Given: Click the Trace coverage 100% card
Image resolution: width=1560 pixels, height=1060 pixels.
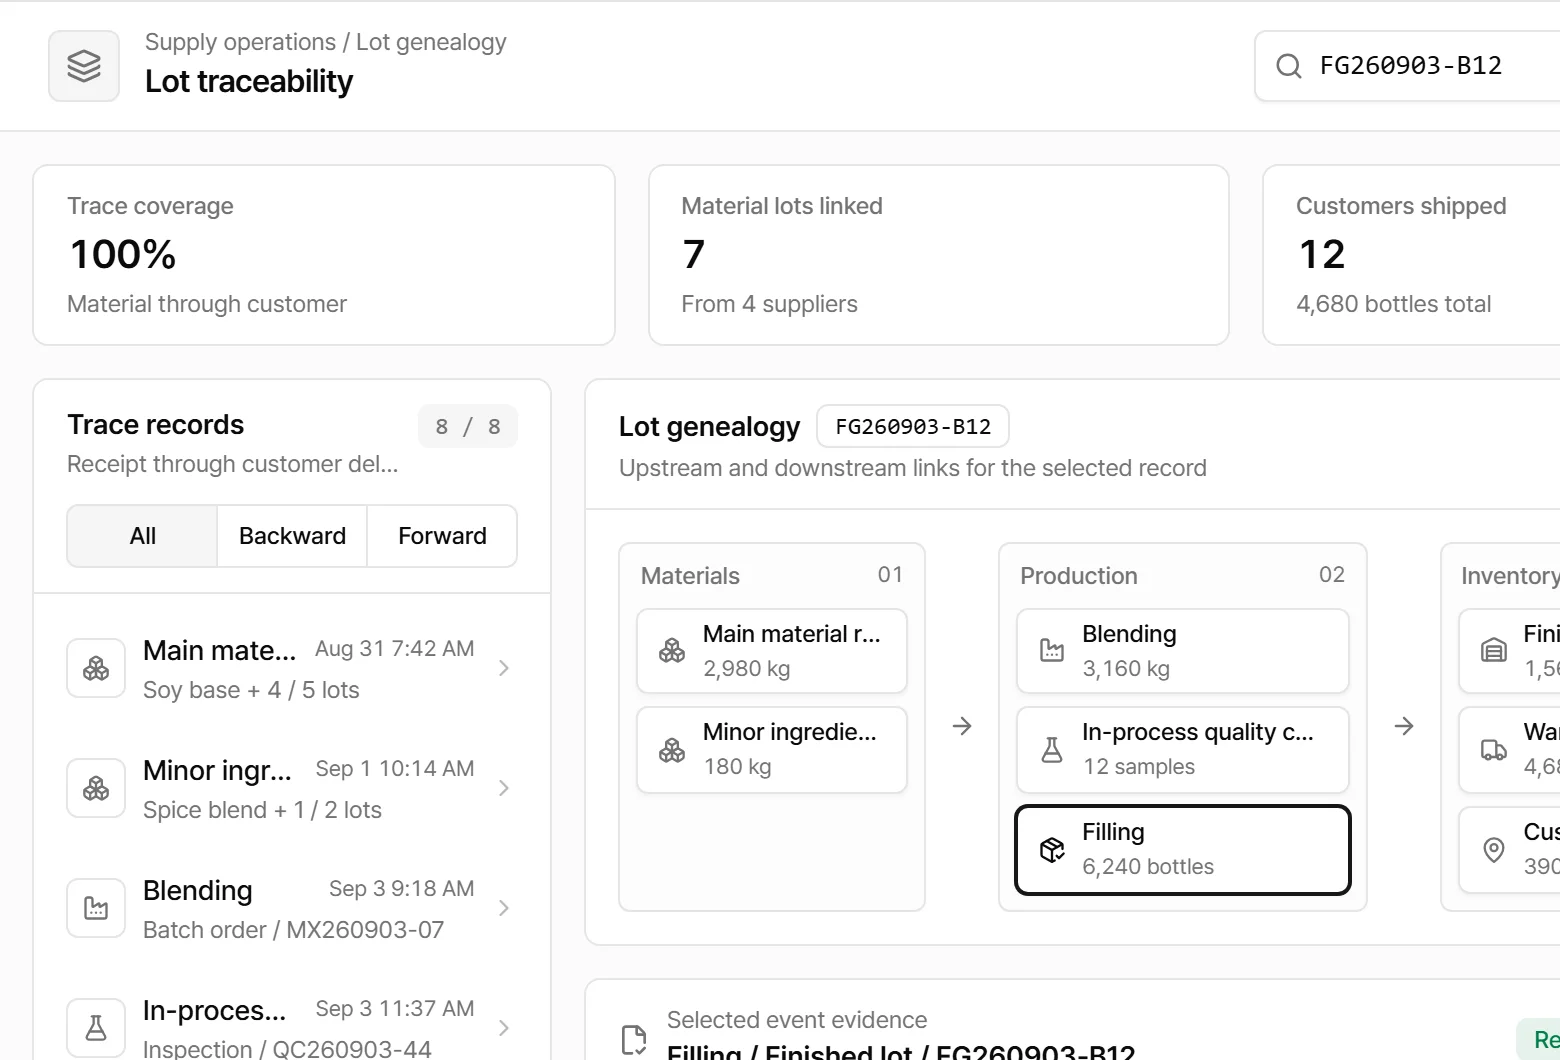Looking at the screenshot, I should 324,255.
